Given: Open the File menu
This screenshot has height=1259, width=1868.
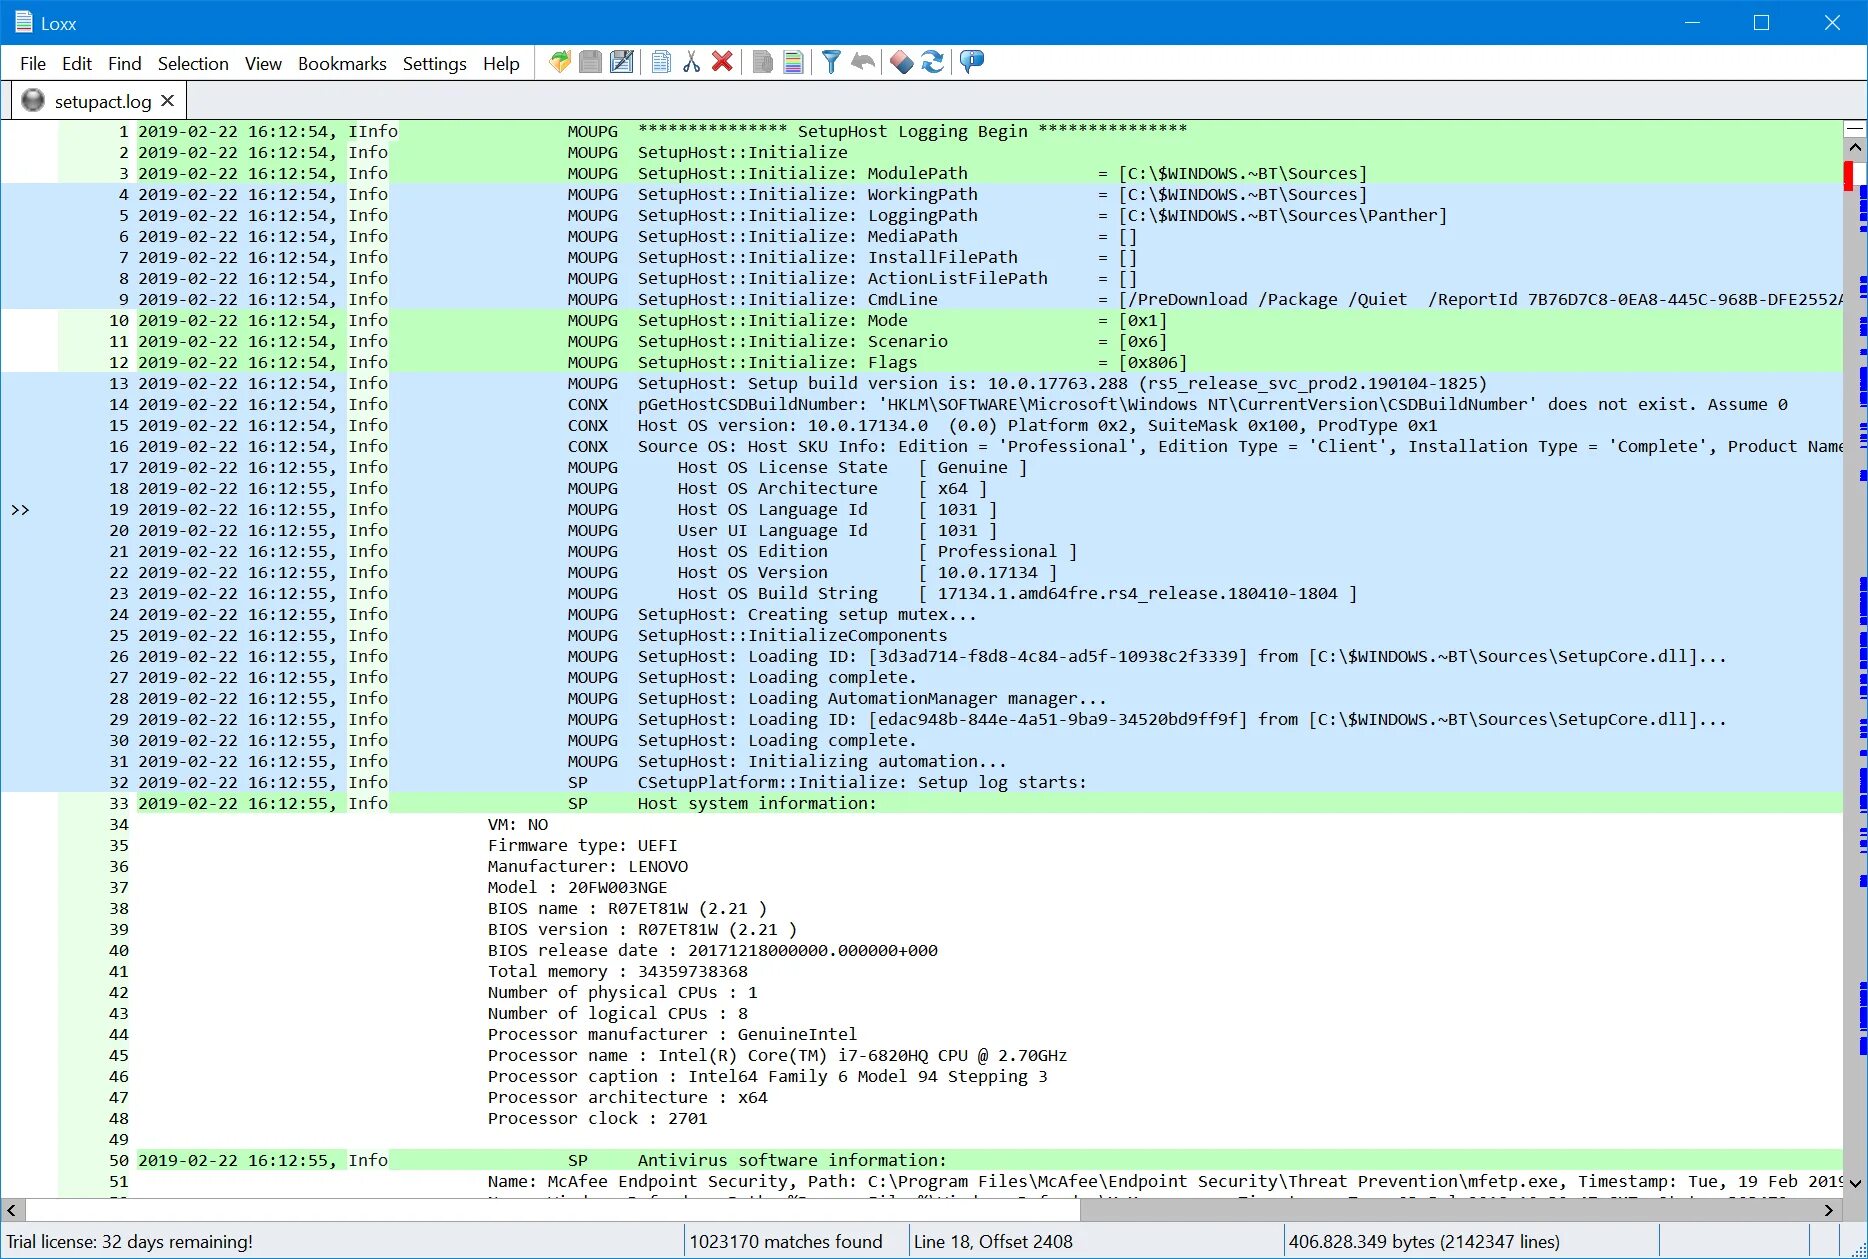Looking at the screenshot, I should pos(33,63).
